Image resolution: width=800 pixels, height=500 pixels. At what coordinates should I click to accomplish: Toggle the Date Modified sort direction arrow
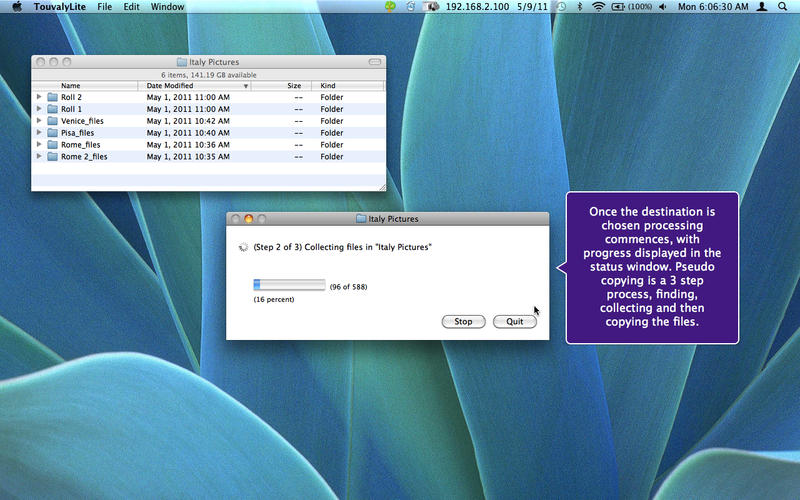point(245,86)
